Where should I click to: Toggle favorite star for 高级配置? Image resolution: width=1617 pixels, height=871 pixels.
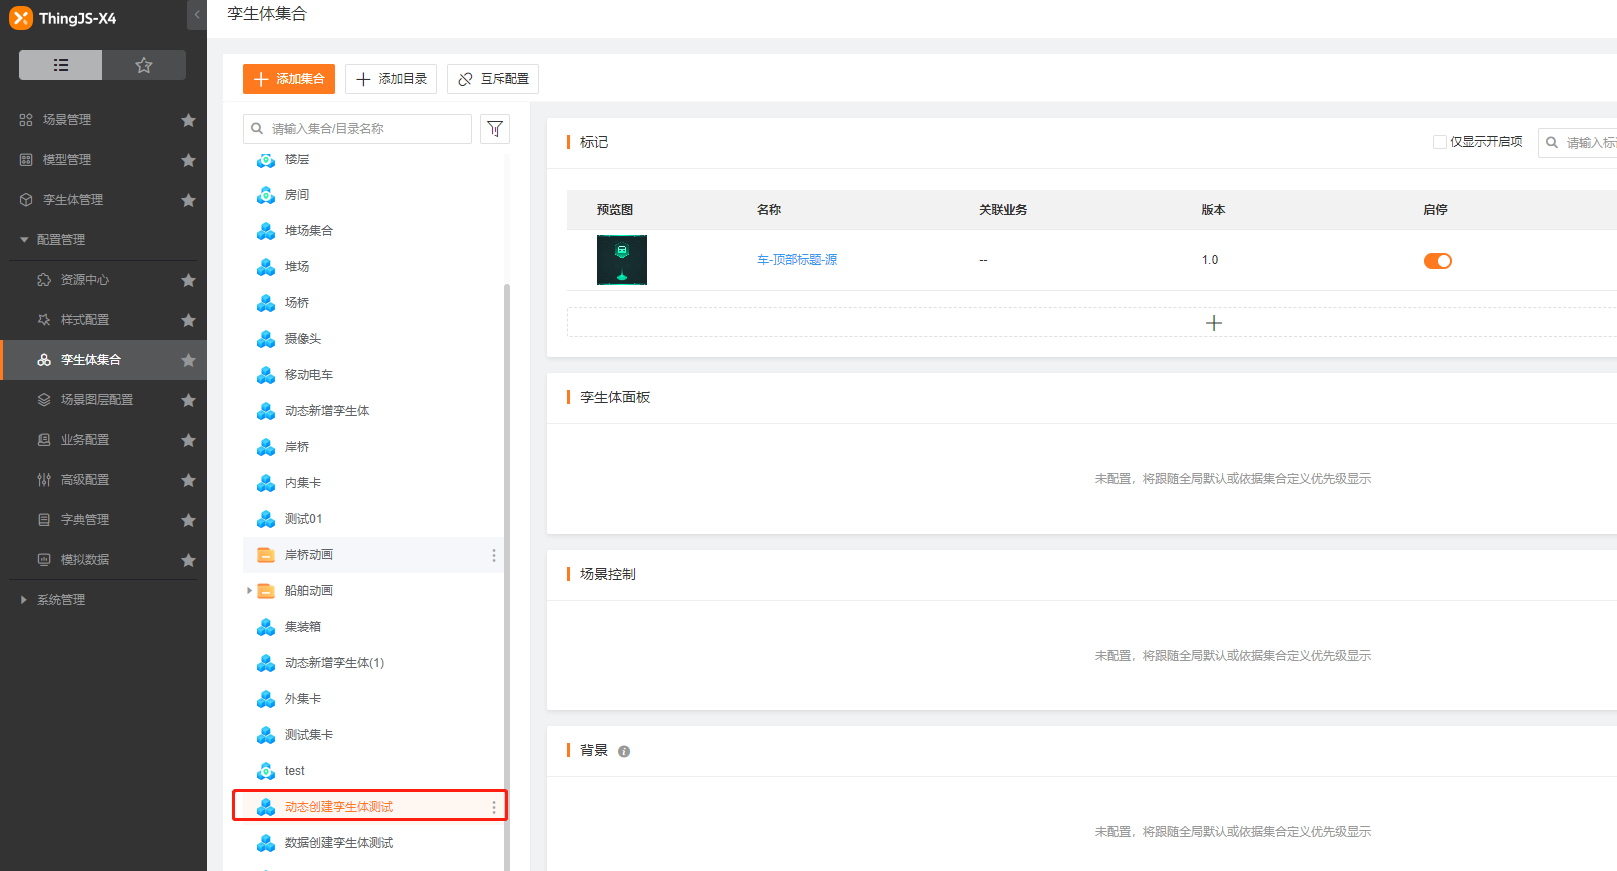tap(188, 480)
